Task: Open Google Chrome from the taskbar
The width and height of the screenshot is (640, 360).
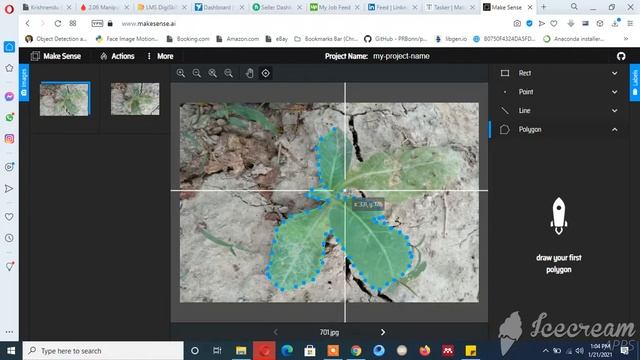Action: pyautogui.click(x=356, y=351)
